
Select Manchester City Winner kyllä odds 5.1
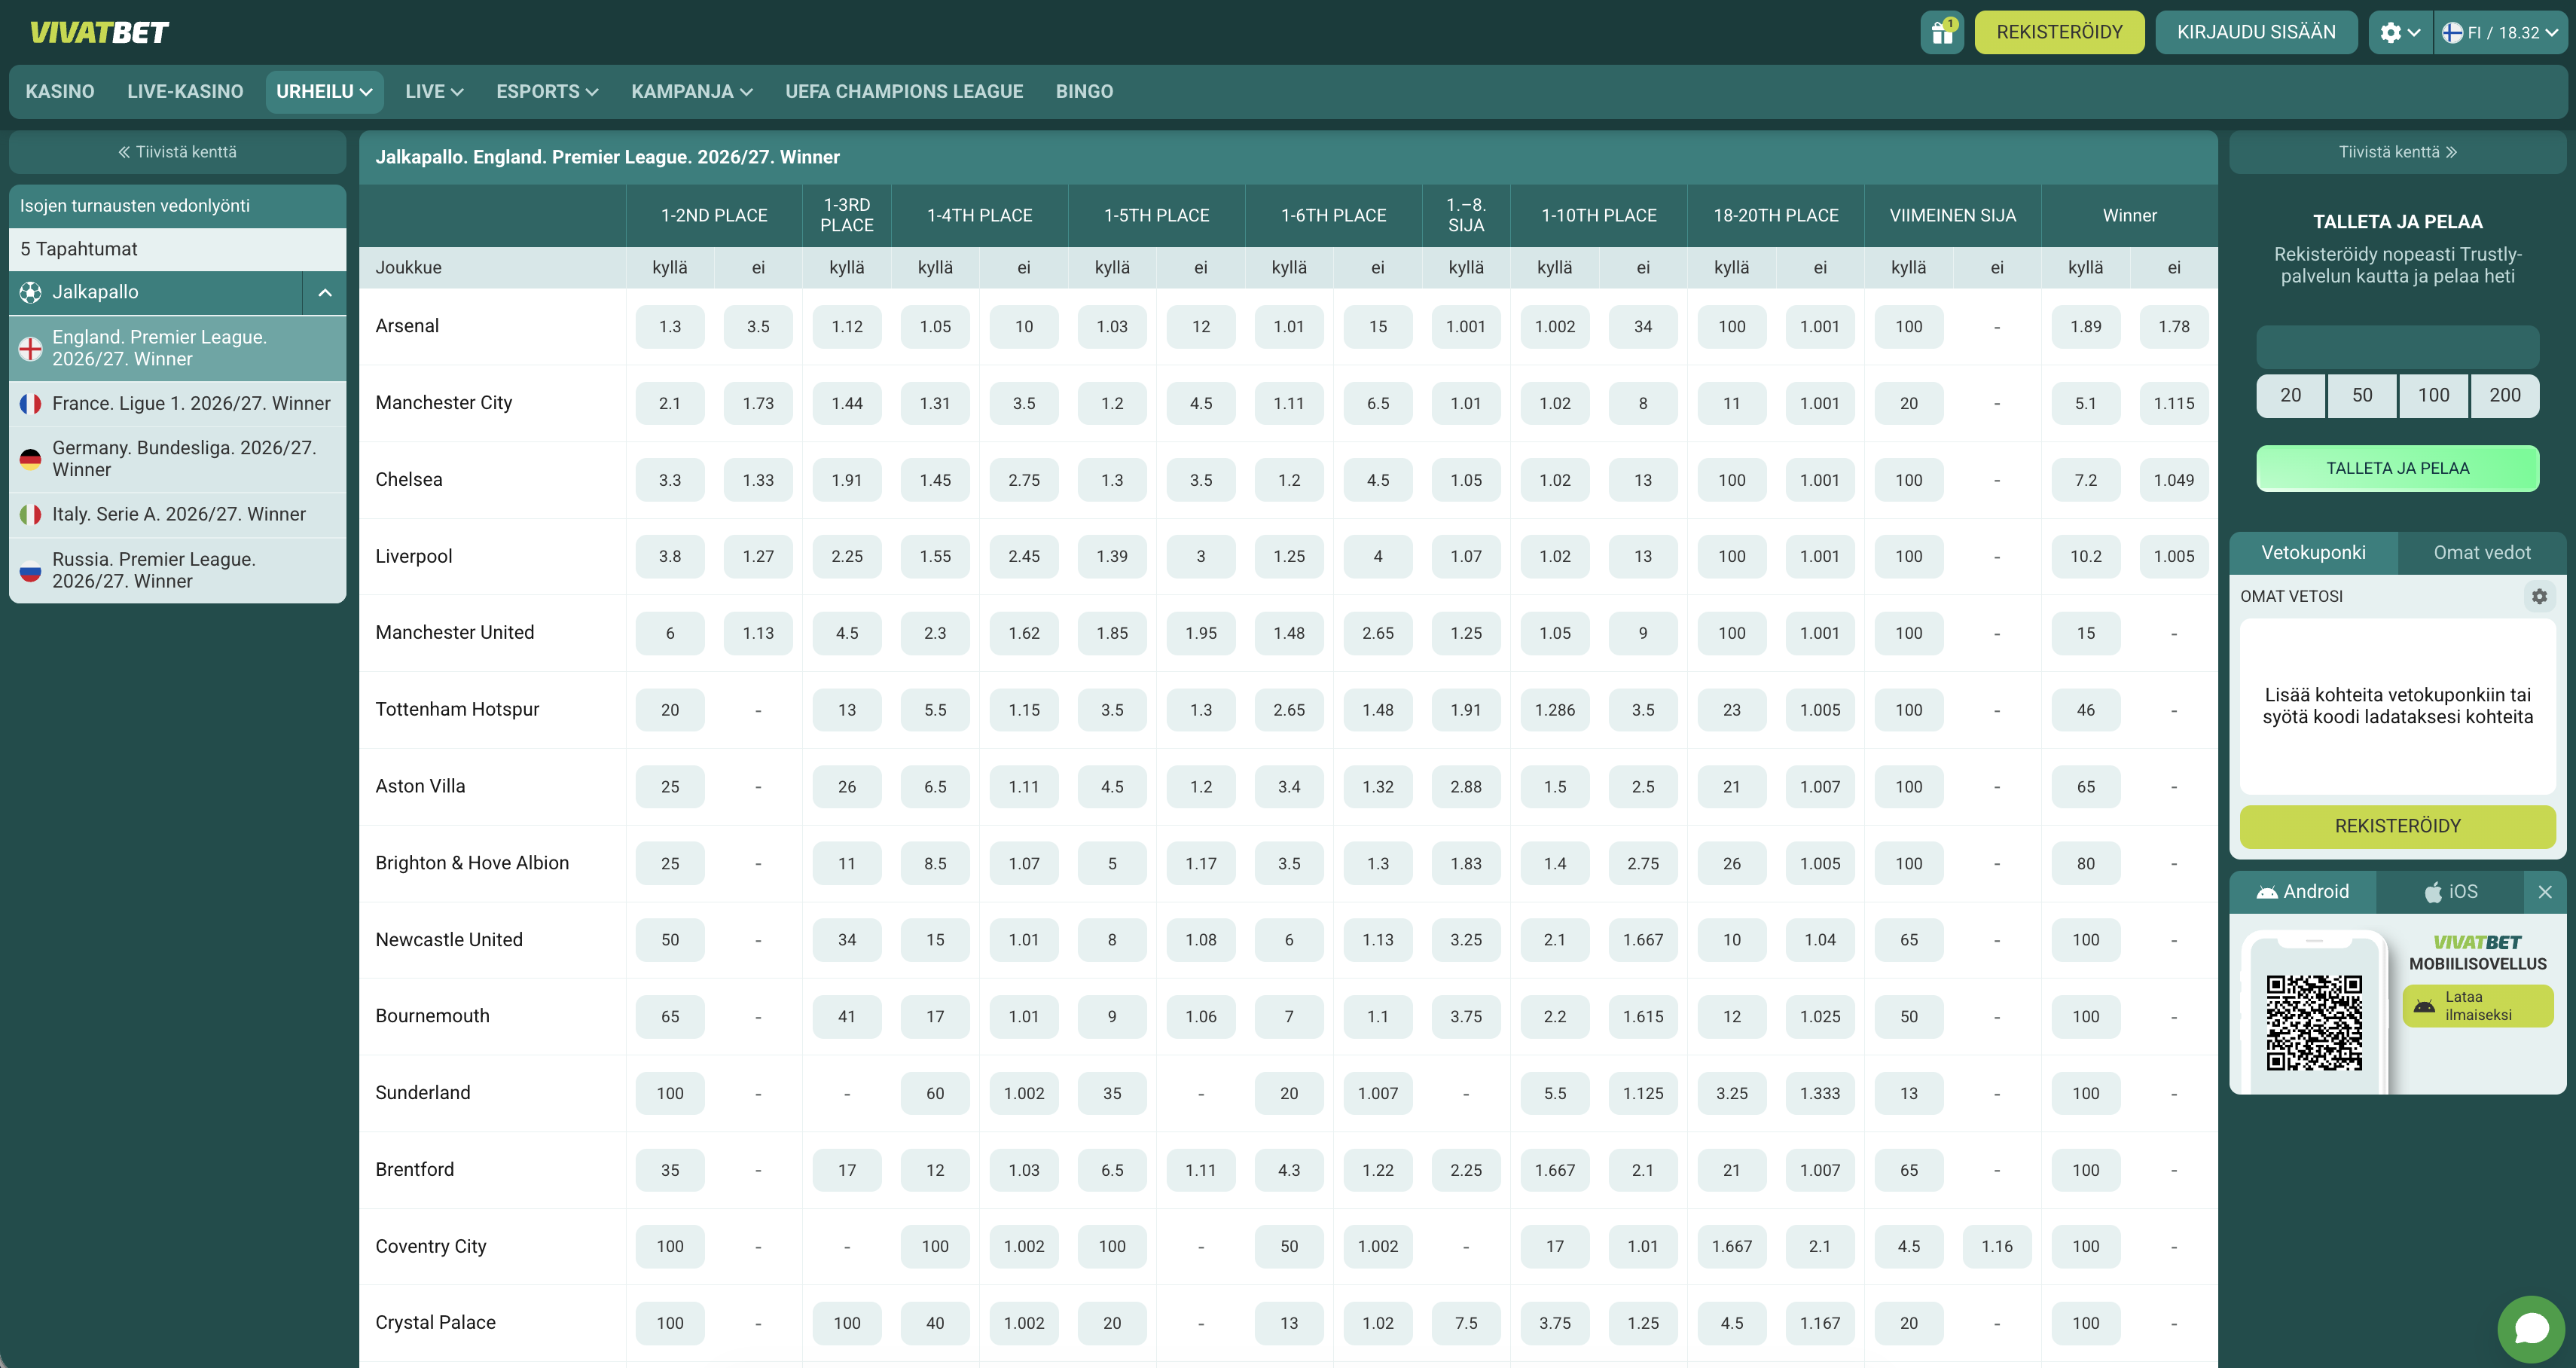2085,404
